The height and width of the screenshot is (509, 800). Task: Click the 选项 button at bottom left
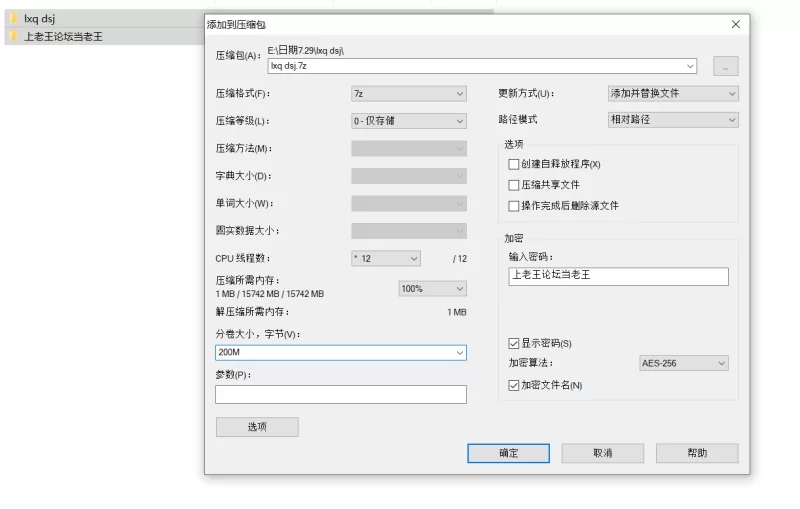tap(257, 427)
